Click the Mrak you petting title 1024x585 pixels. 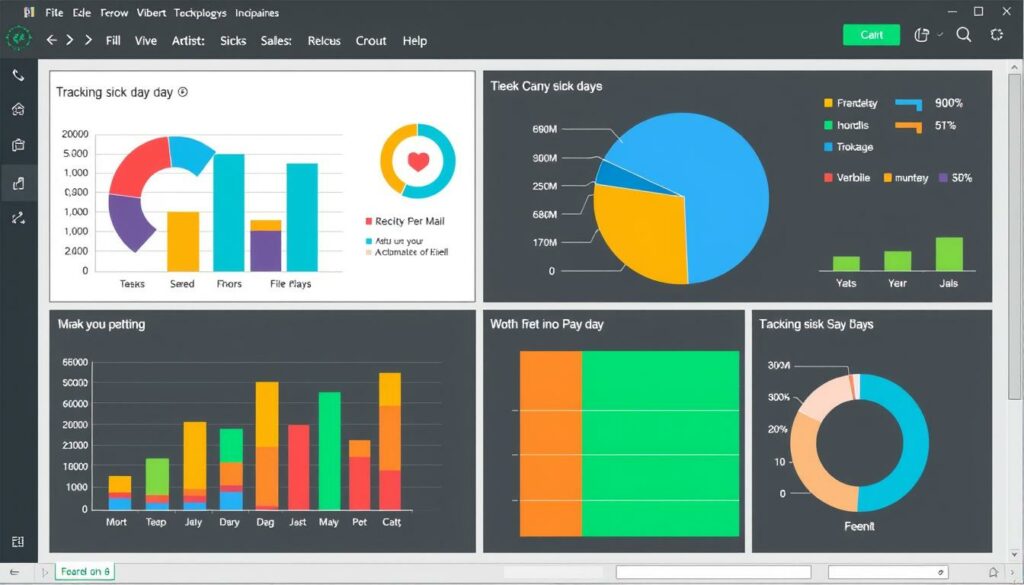[x=101, y=324]
